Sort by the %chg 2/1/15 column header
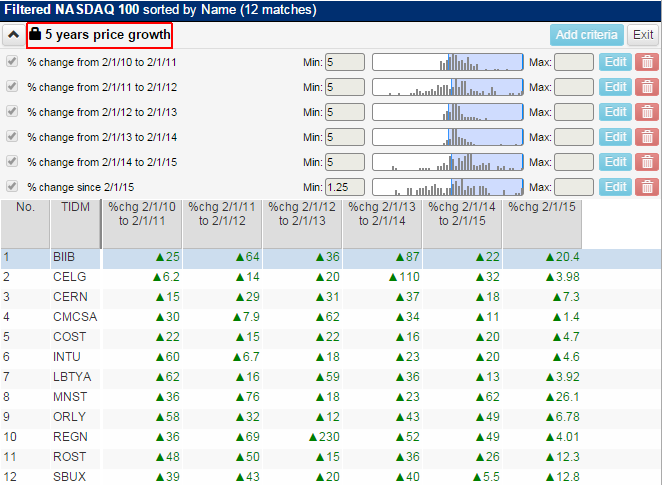Image resolution: width=662 pixels, height=485 pixels. click(542, 224)
